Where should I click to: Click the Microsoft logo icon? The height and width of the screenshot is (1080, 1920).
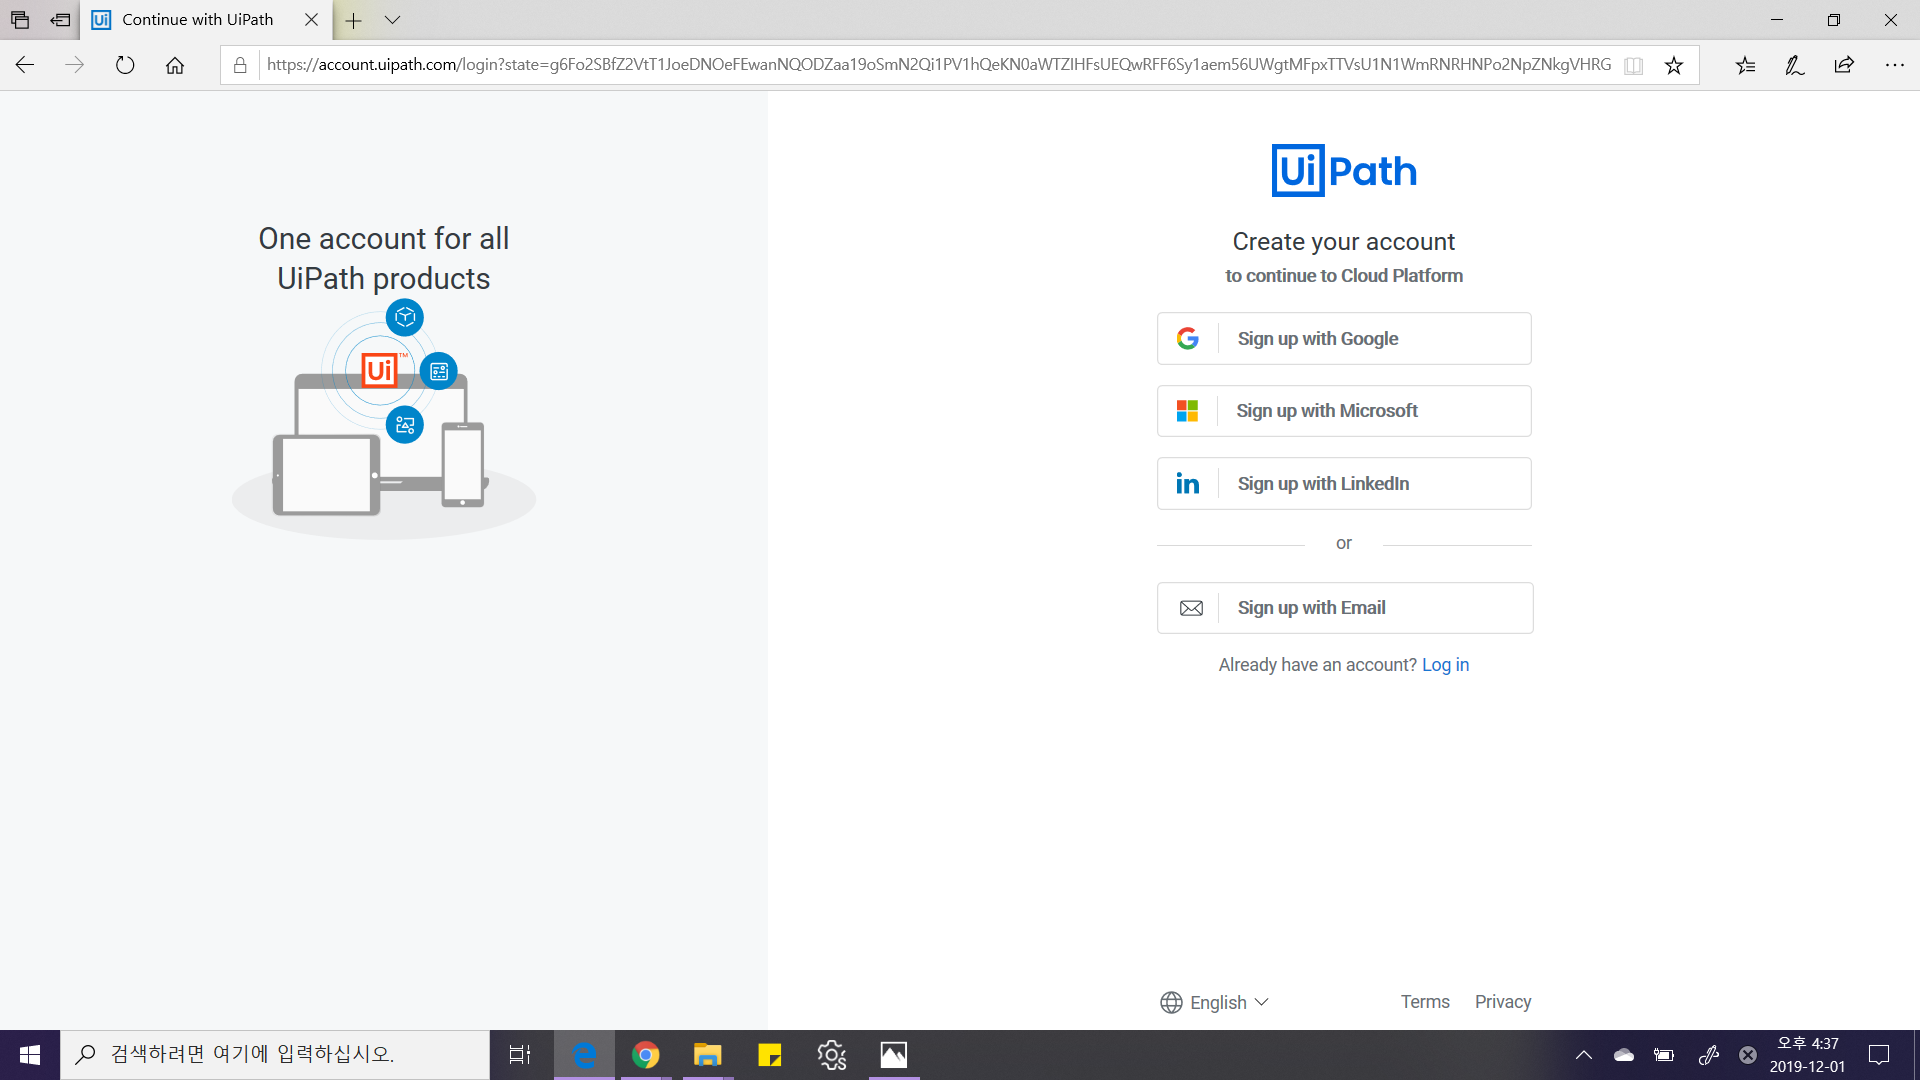click(1188, 411)
